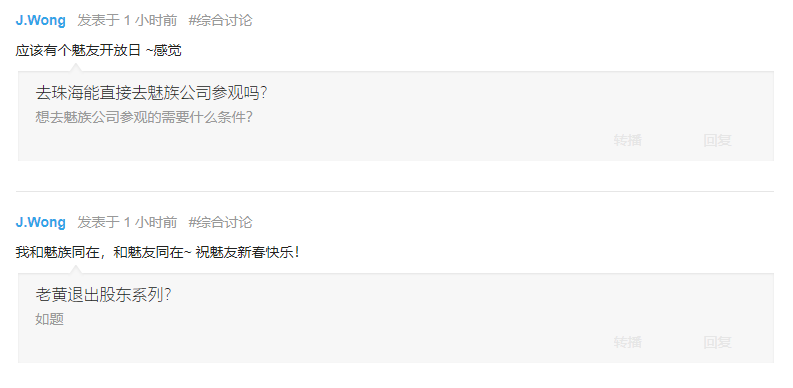Open the thread 老黄退出股东系列?

(103, 295)
